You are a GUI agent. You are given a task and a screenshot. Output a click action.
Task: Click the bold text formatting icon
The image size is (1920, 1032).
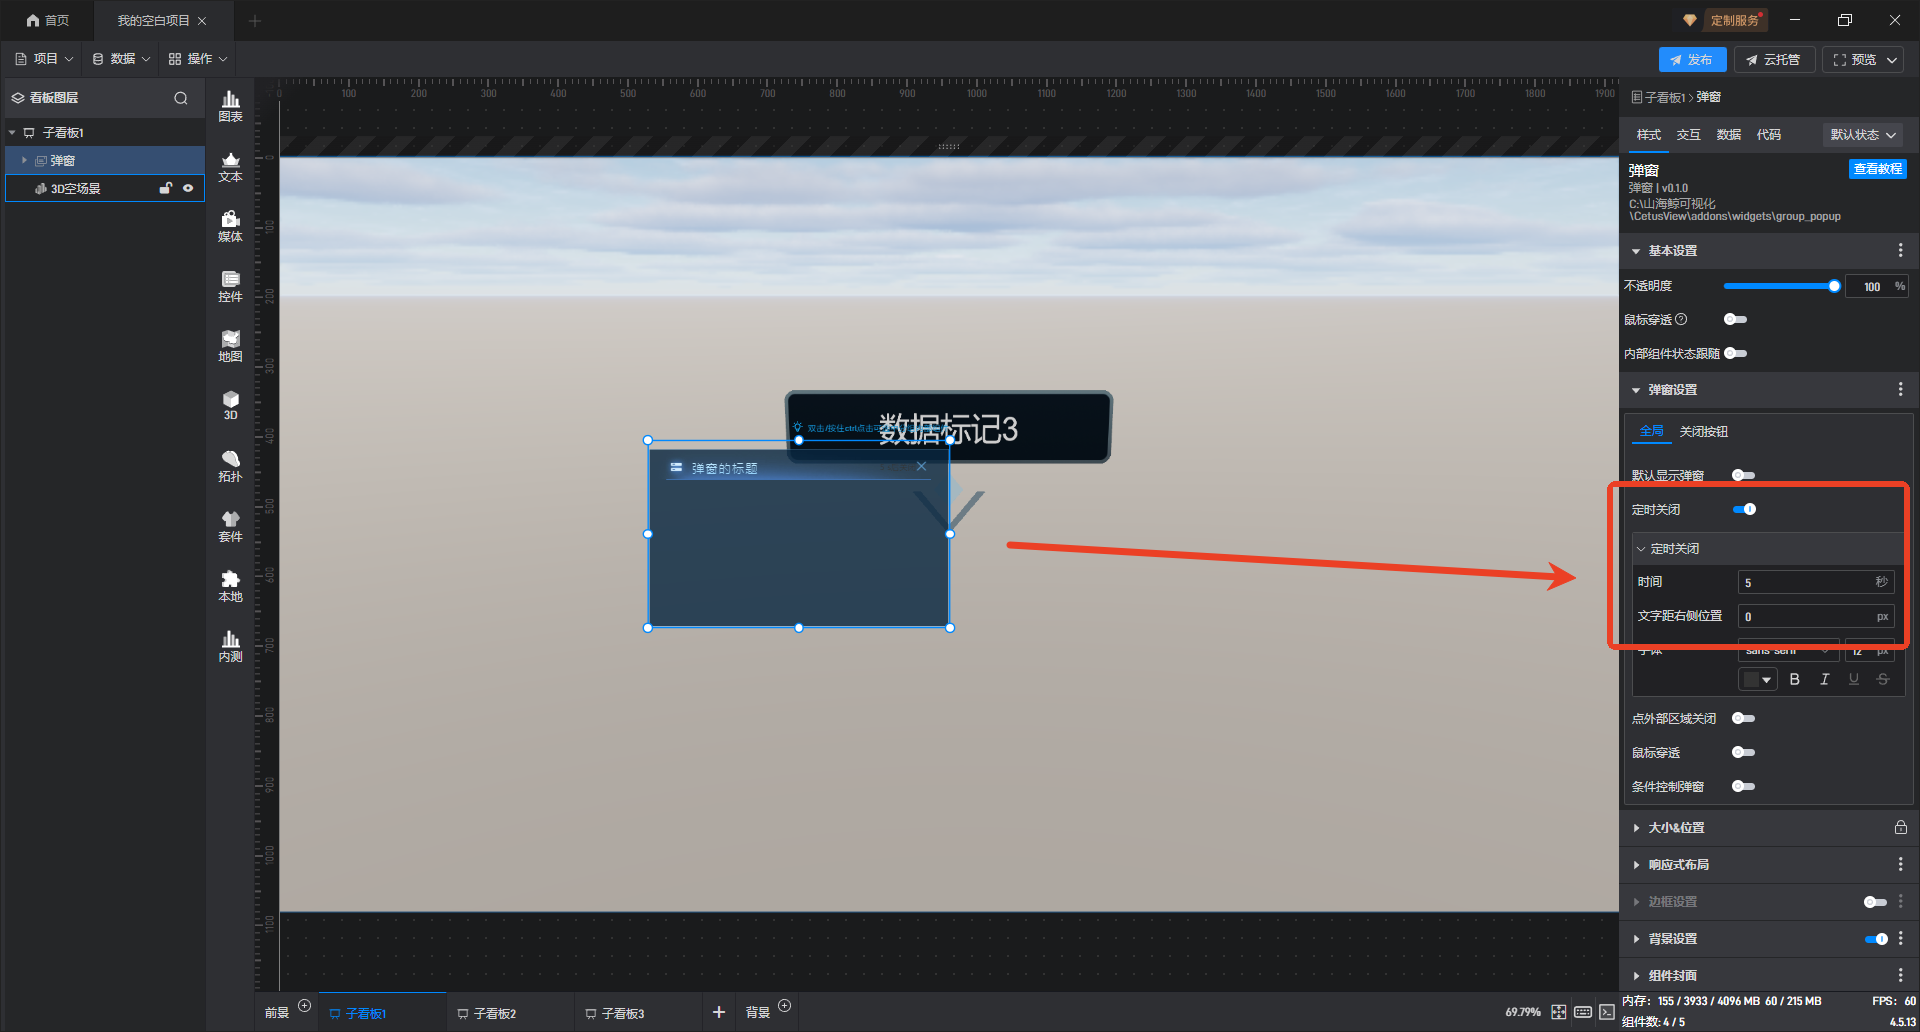pos(1794,680)
